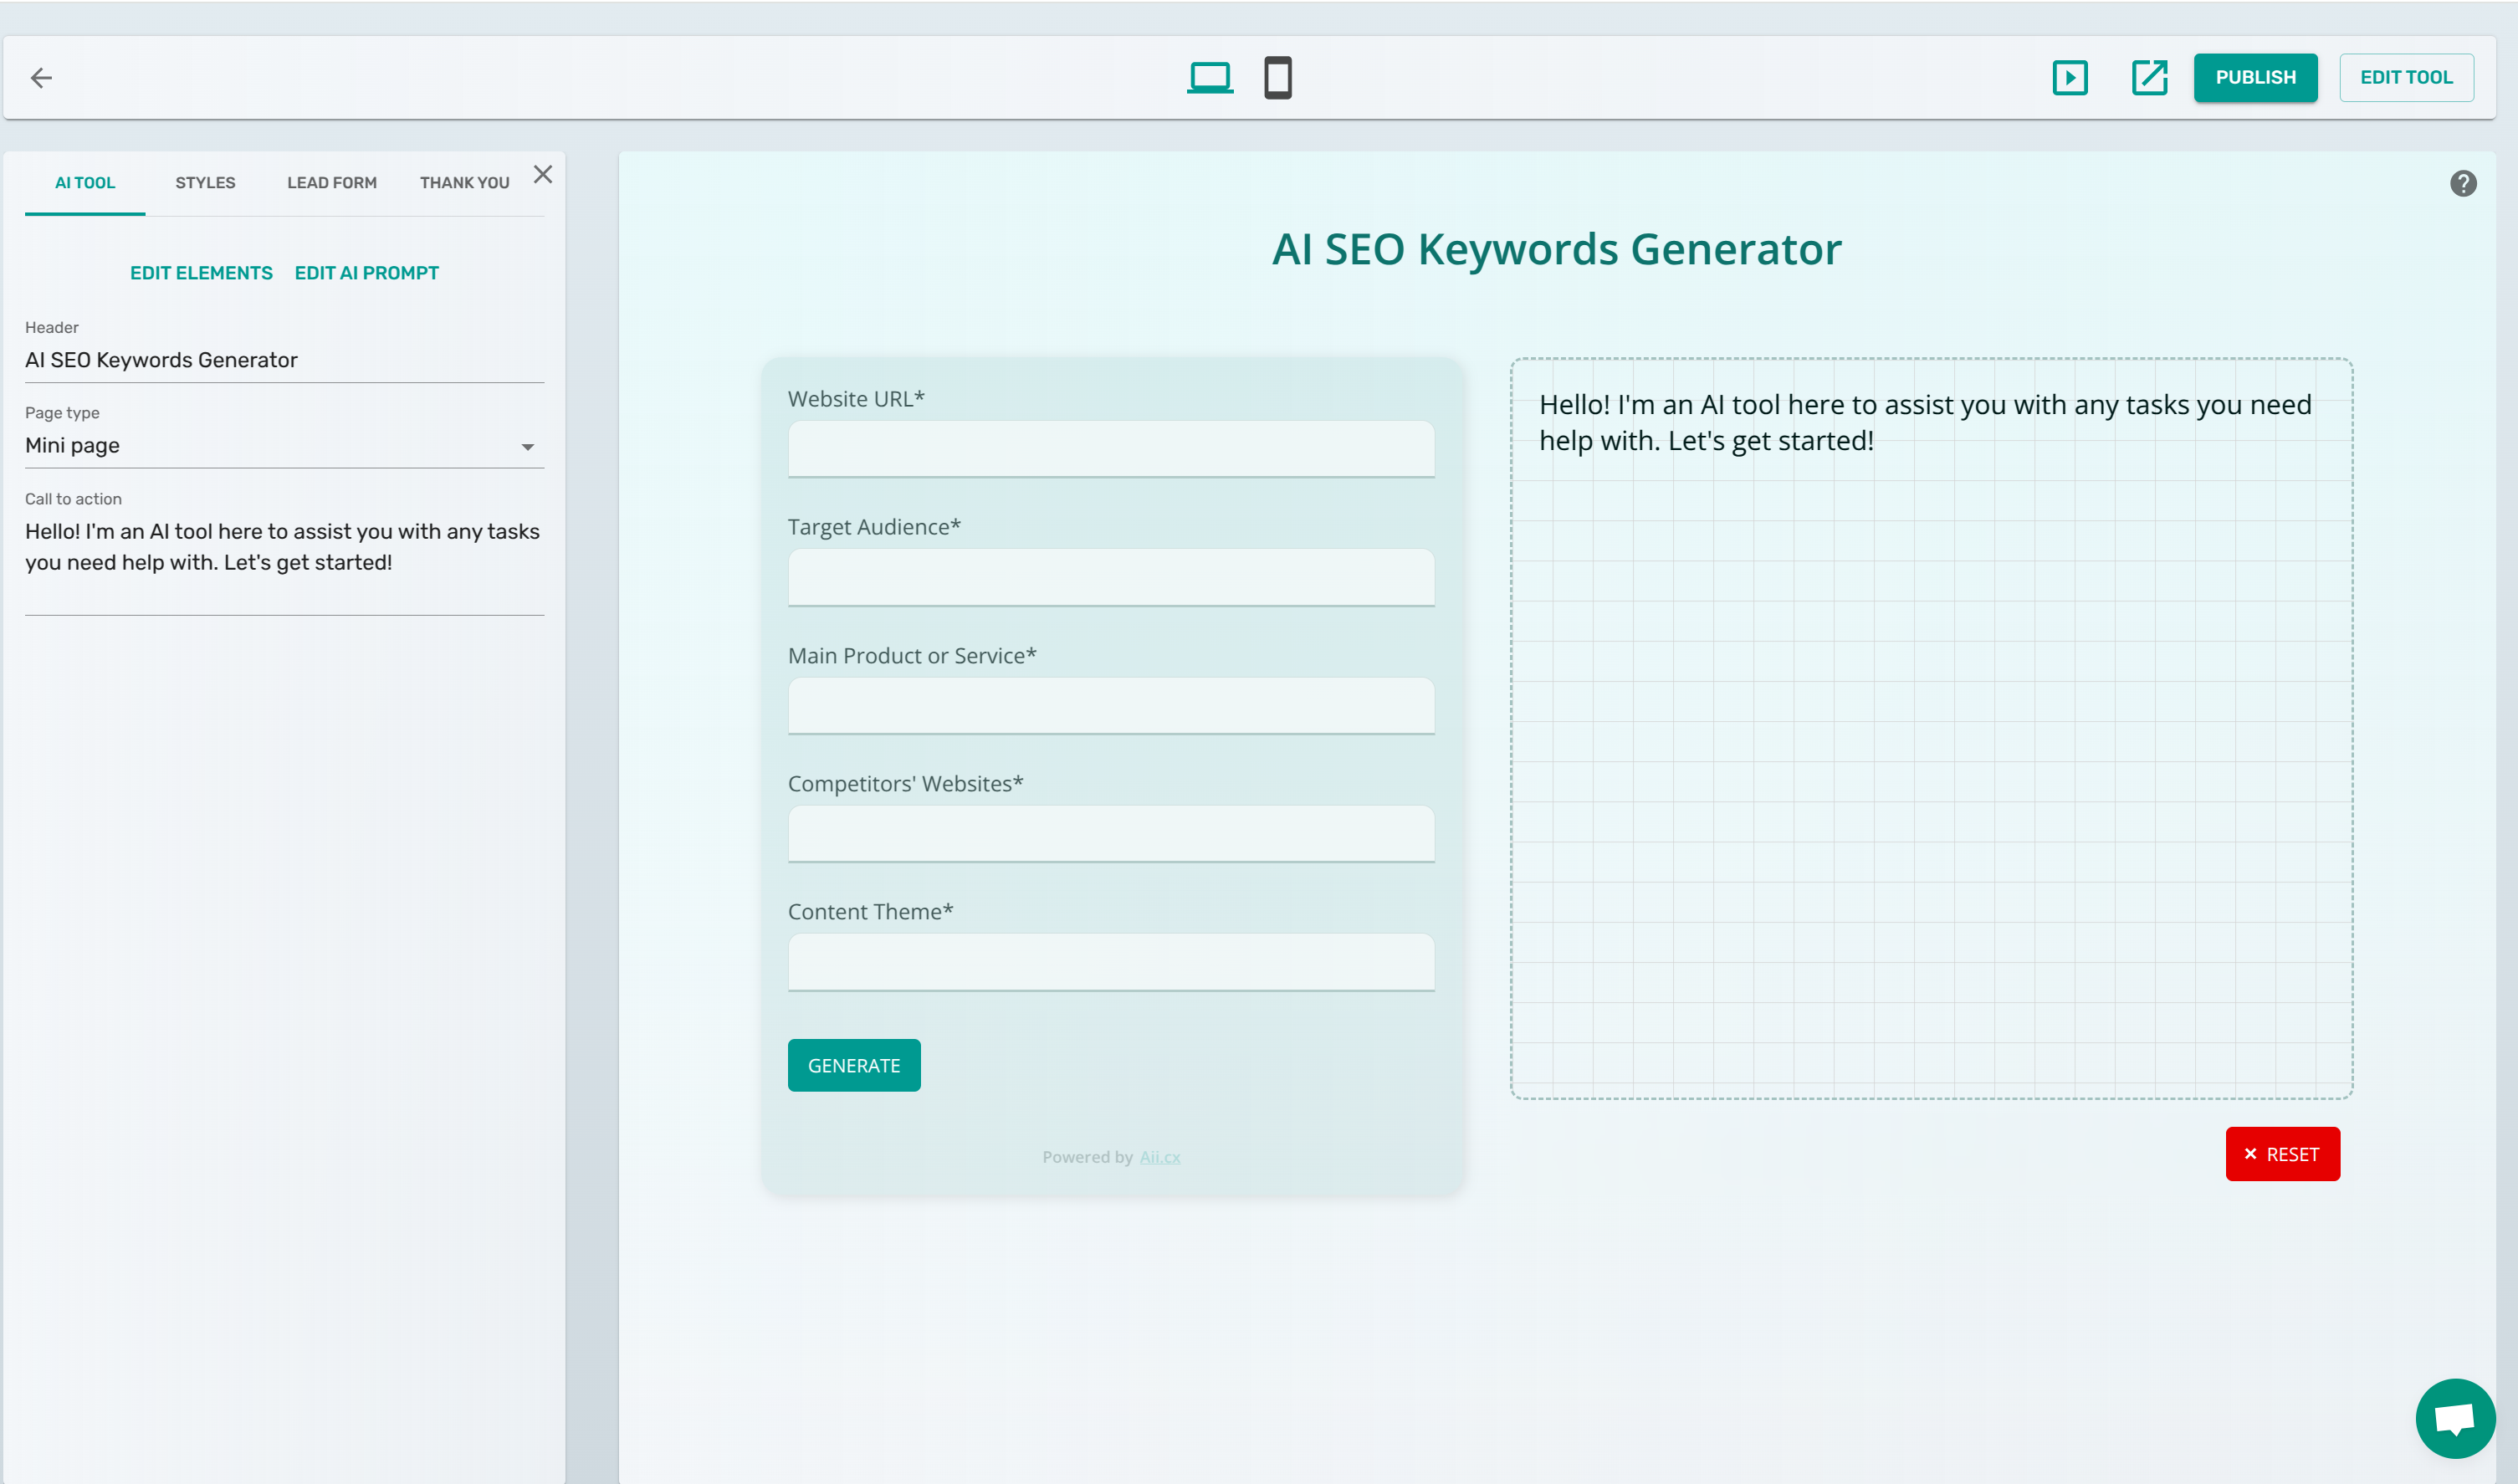This screenshot has width=2518, height=1484.
Task: Click the greeting text in output box
Action: tap(1925, 422)
